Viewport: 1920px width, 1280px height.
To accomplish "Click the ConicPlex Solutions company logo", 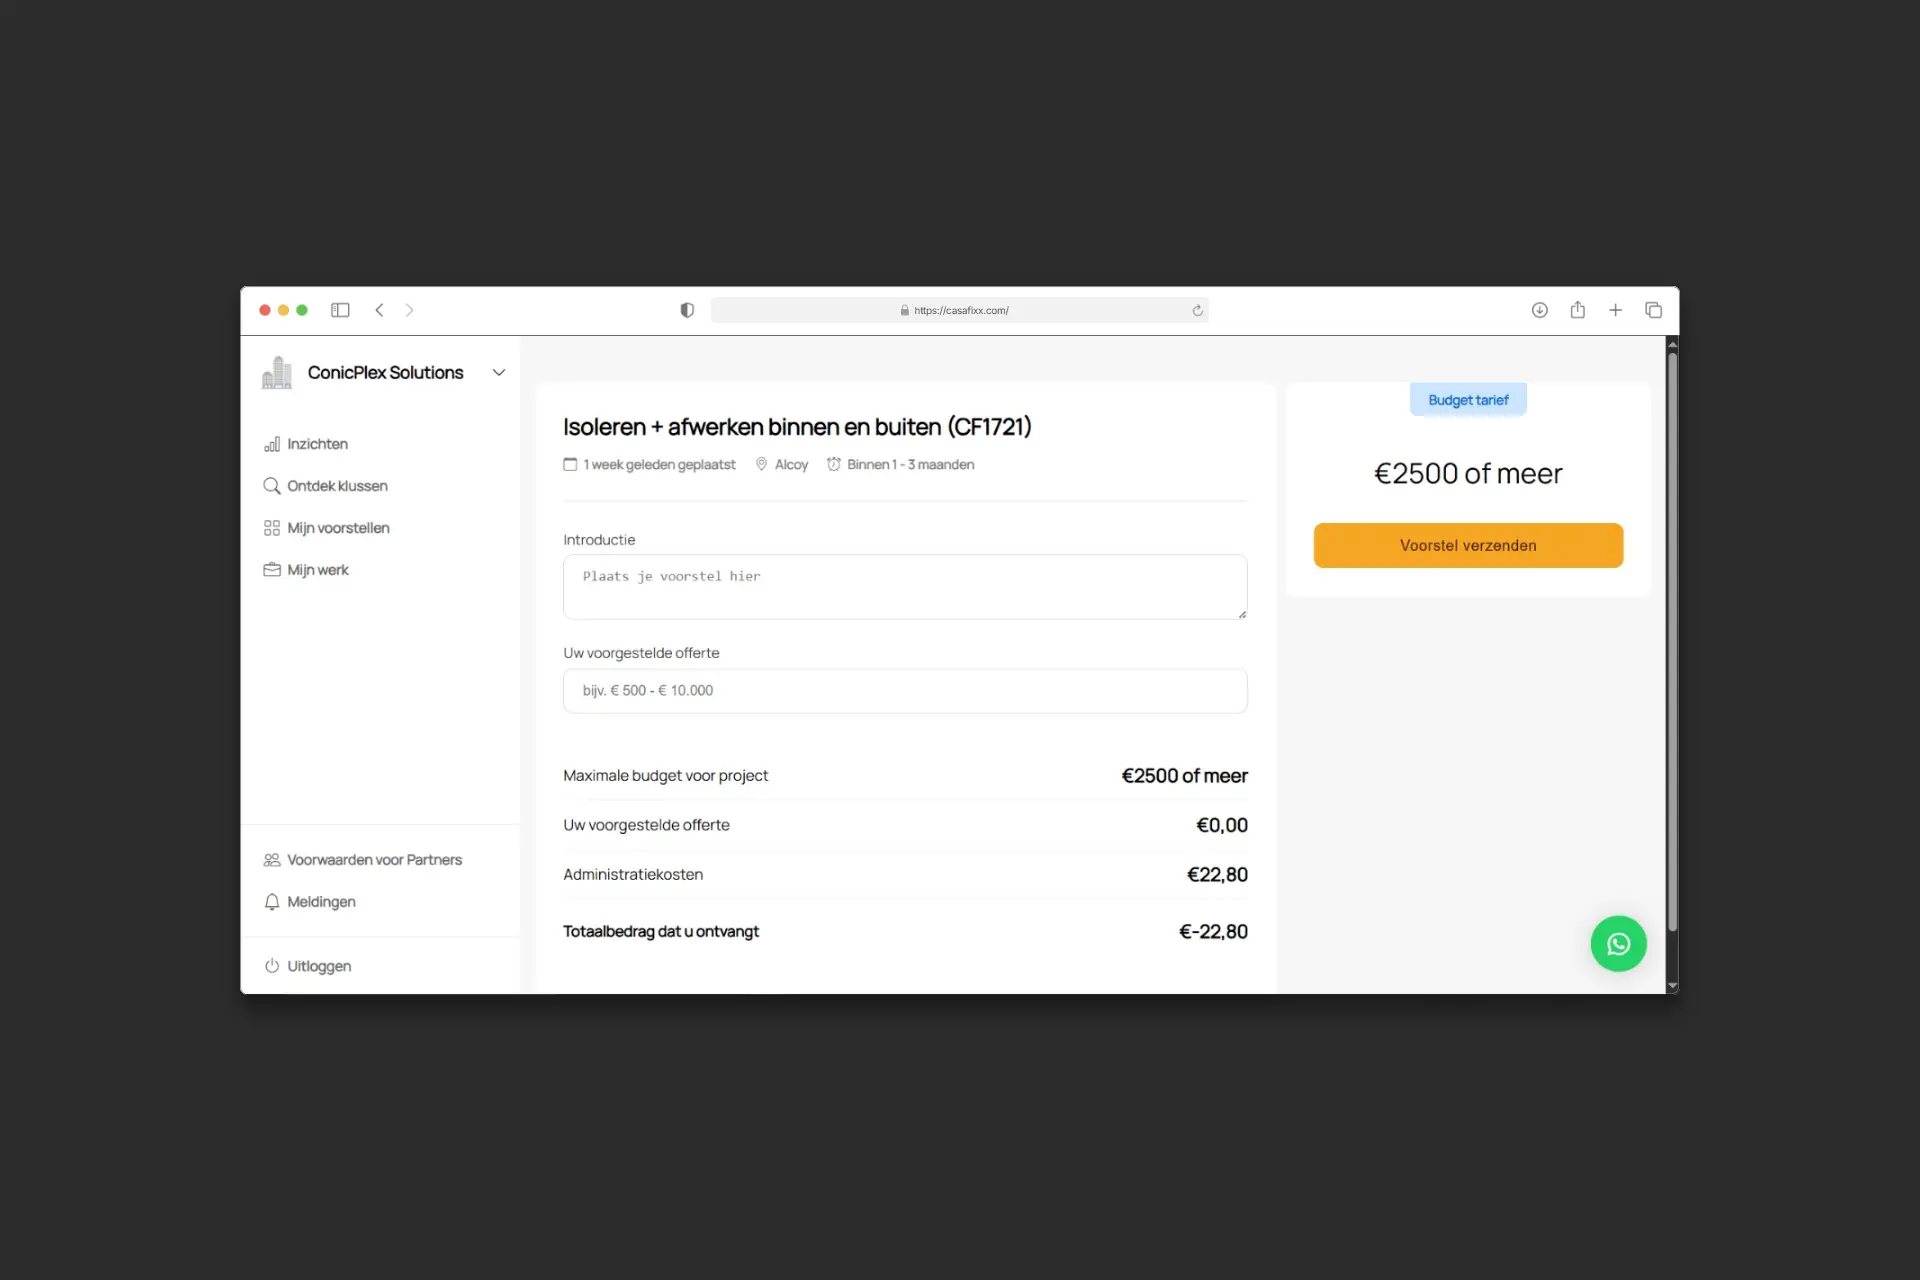I will point(277,372).
